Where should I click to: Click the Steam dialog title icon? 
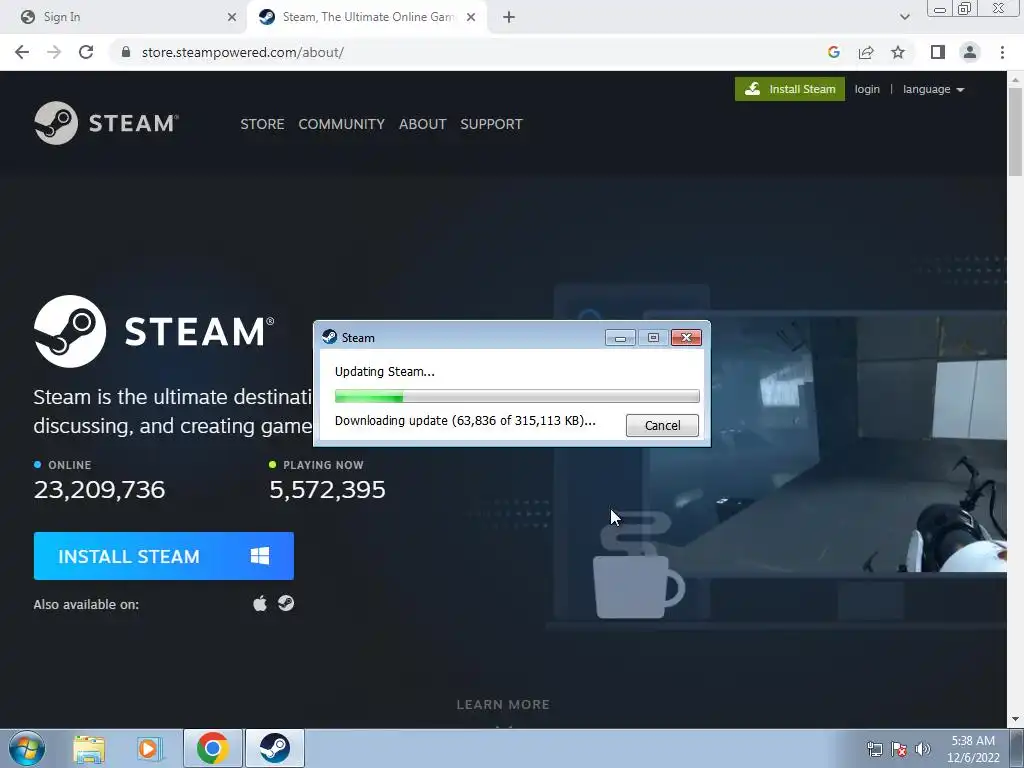click(x=329, y=337)
